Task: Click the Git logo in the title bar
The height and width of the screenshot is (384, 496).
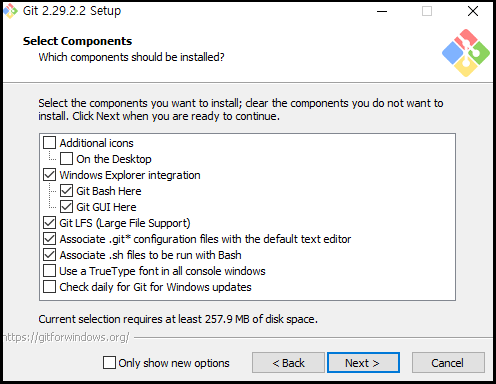Action: 10,11
